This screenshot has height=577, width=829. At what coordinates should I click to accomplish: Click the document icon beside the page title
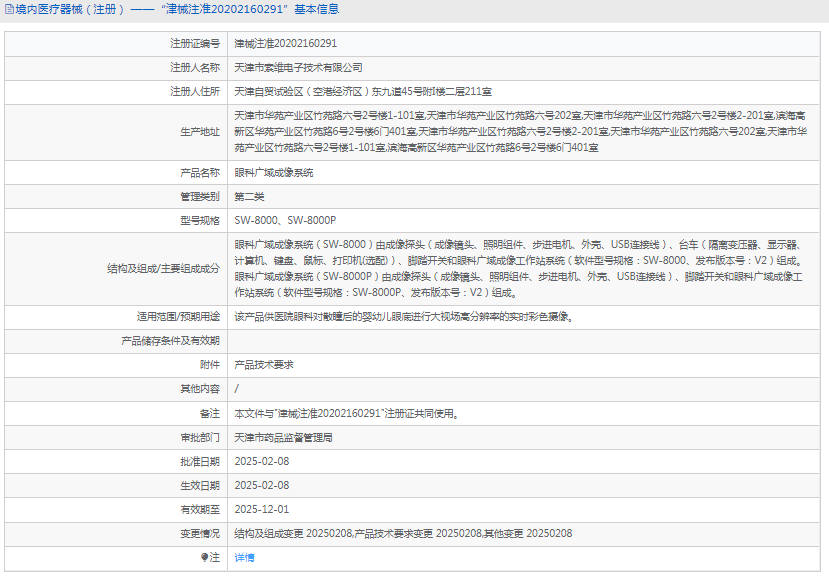click(x=10, y=10)
